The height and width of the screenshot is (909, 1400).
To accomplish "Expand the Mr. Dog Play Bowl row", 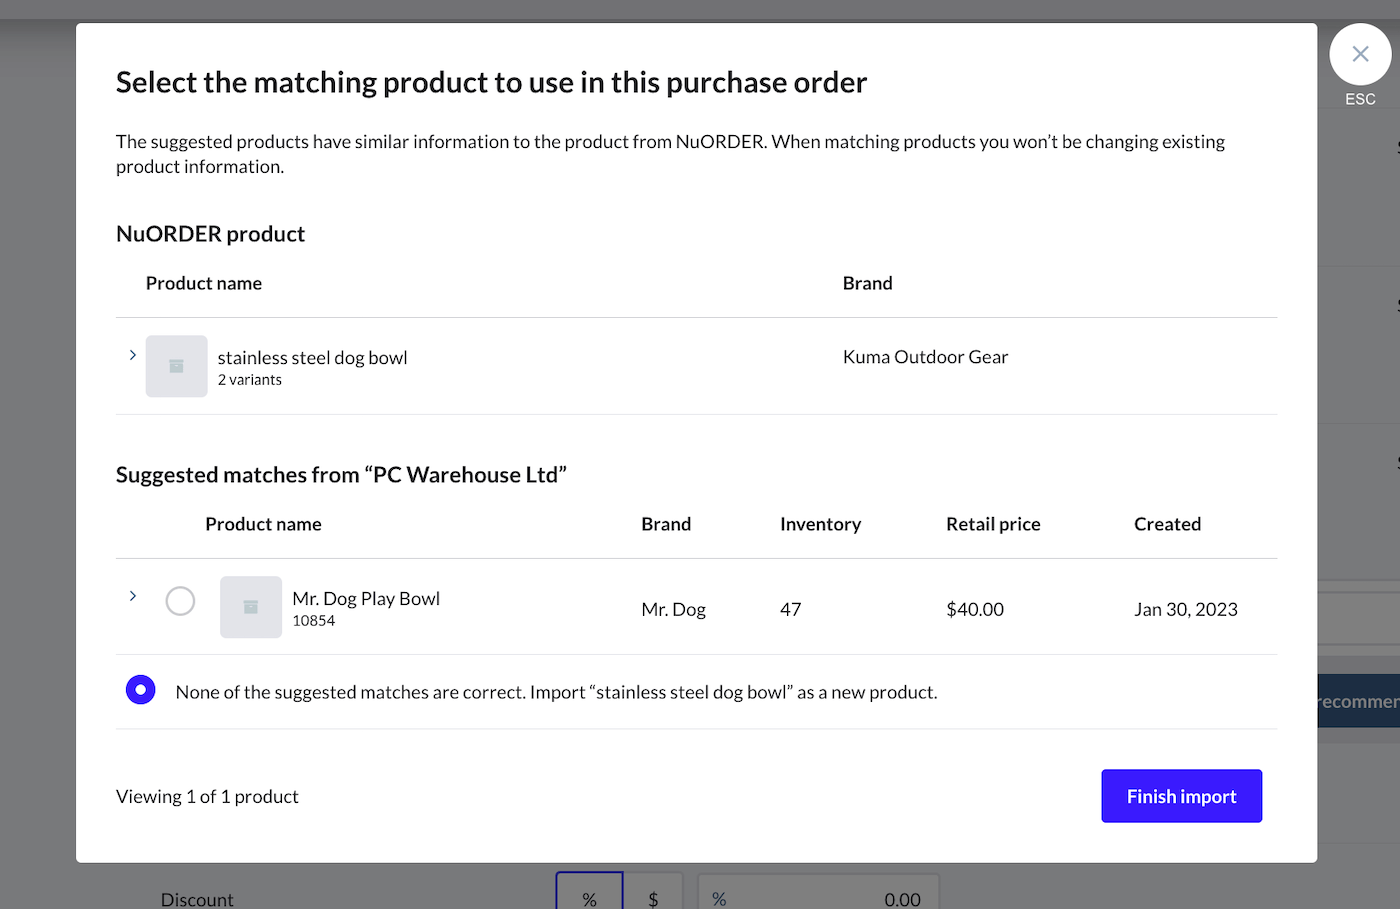I will point(132,596).
